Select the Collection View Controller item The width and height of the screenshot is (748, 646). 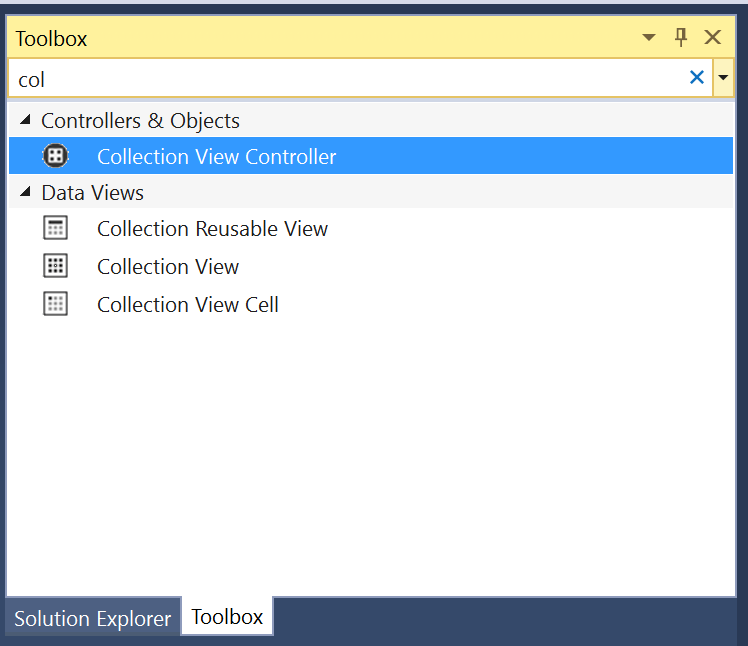[x=371, y=156]
